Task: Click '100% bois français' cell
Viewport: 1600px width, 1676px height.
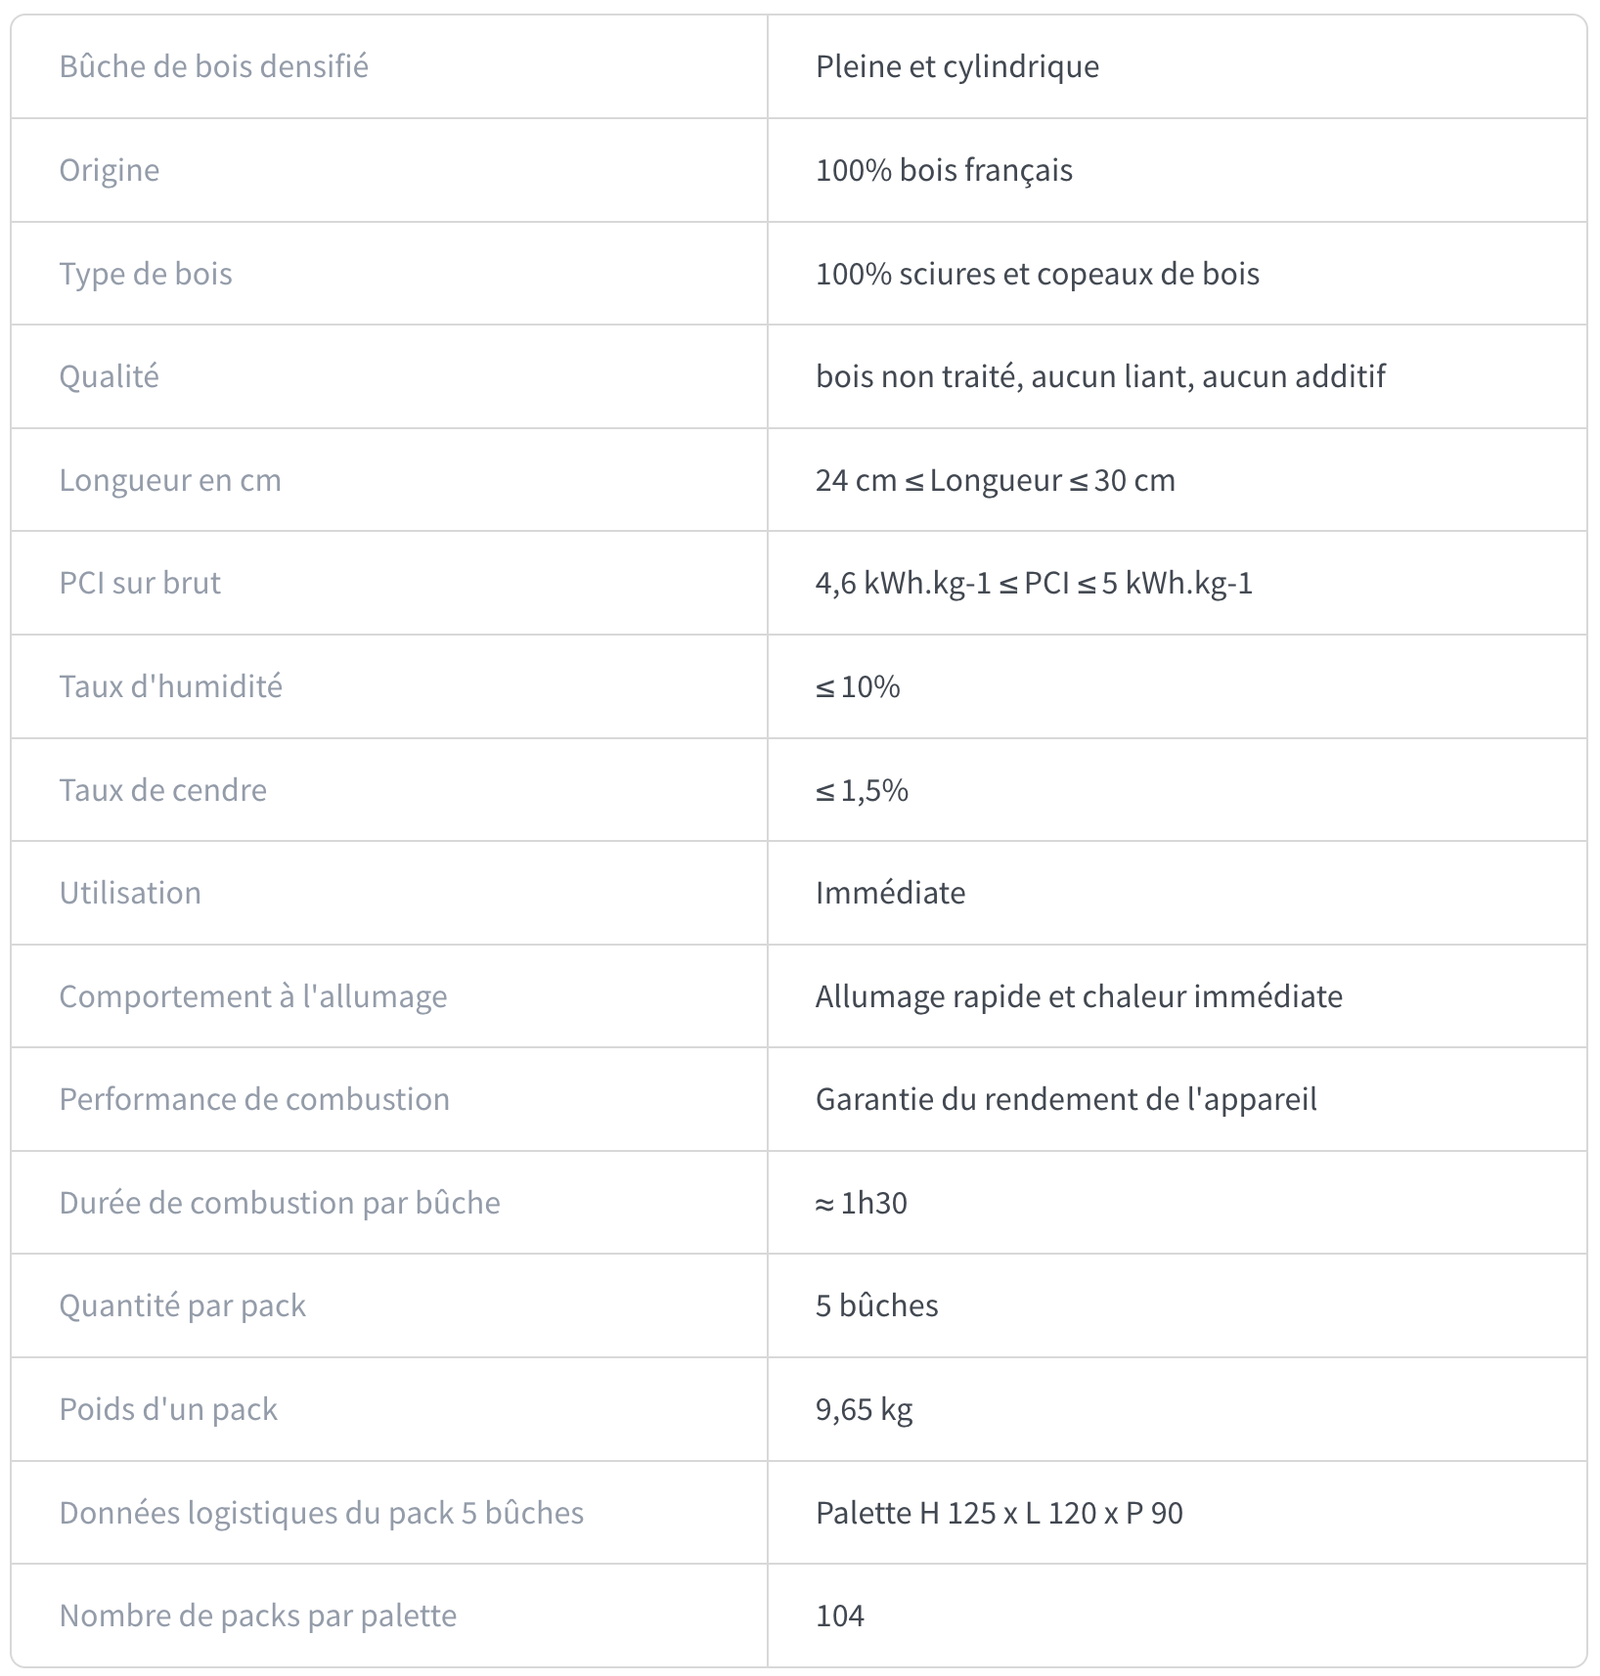Action: click(943, 170)
